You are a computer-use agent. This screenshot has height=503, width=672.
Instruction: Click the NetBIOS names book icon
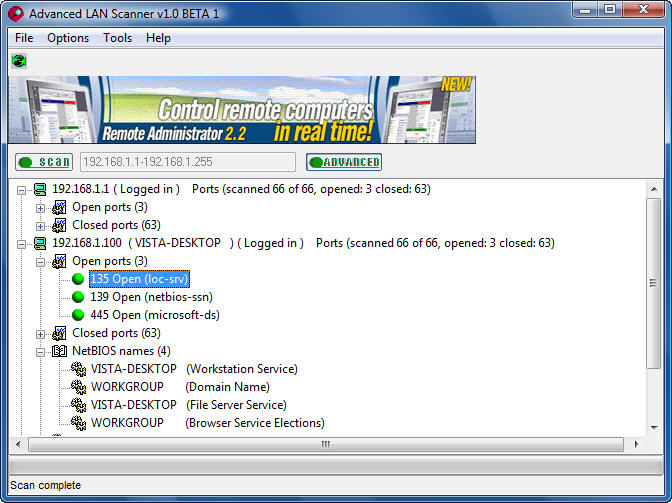point(59,351)
